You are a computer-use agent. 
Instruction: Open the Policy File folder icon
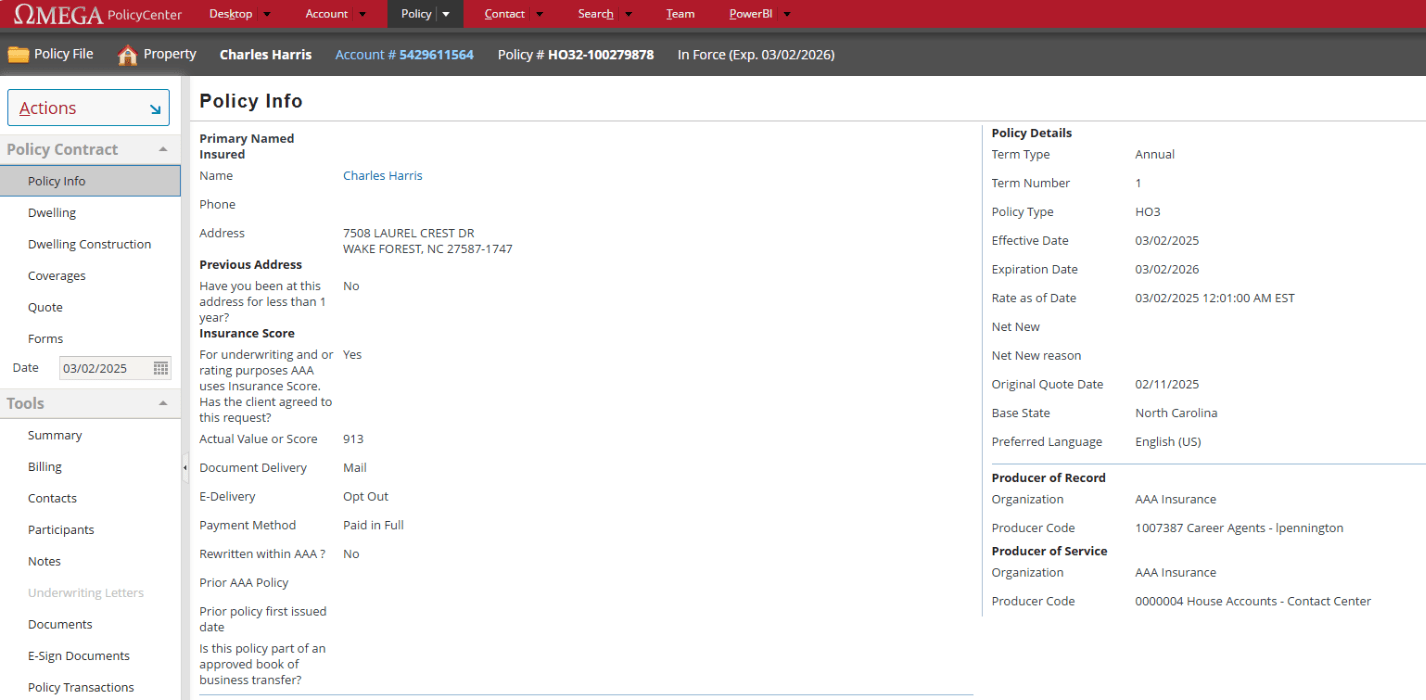coord(18,54)
